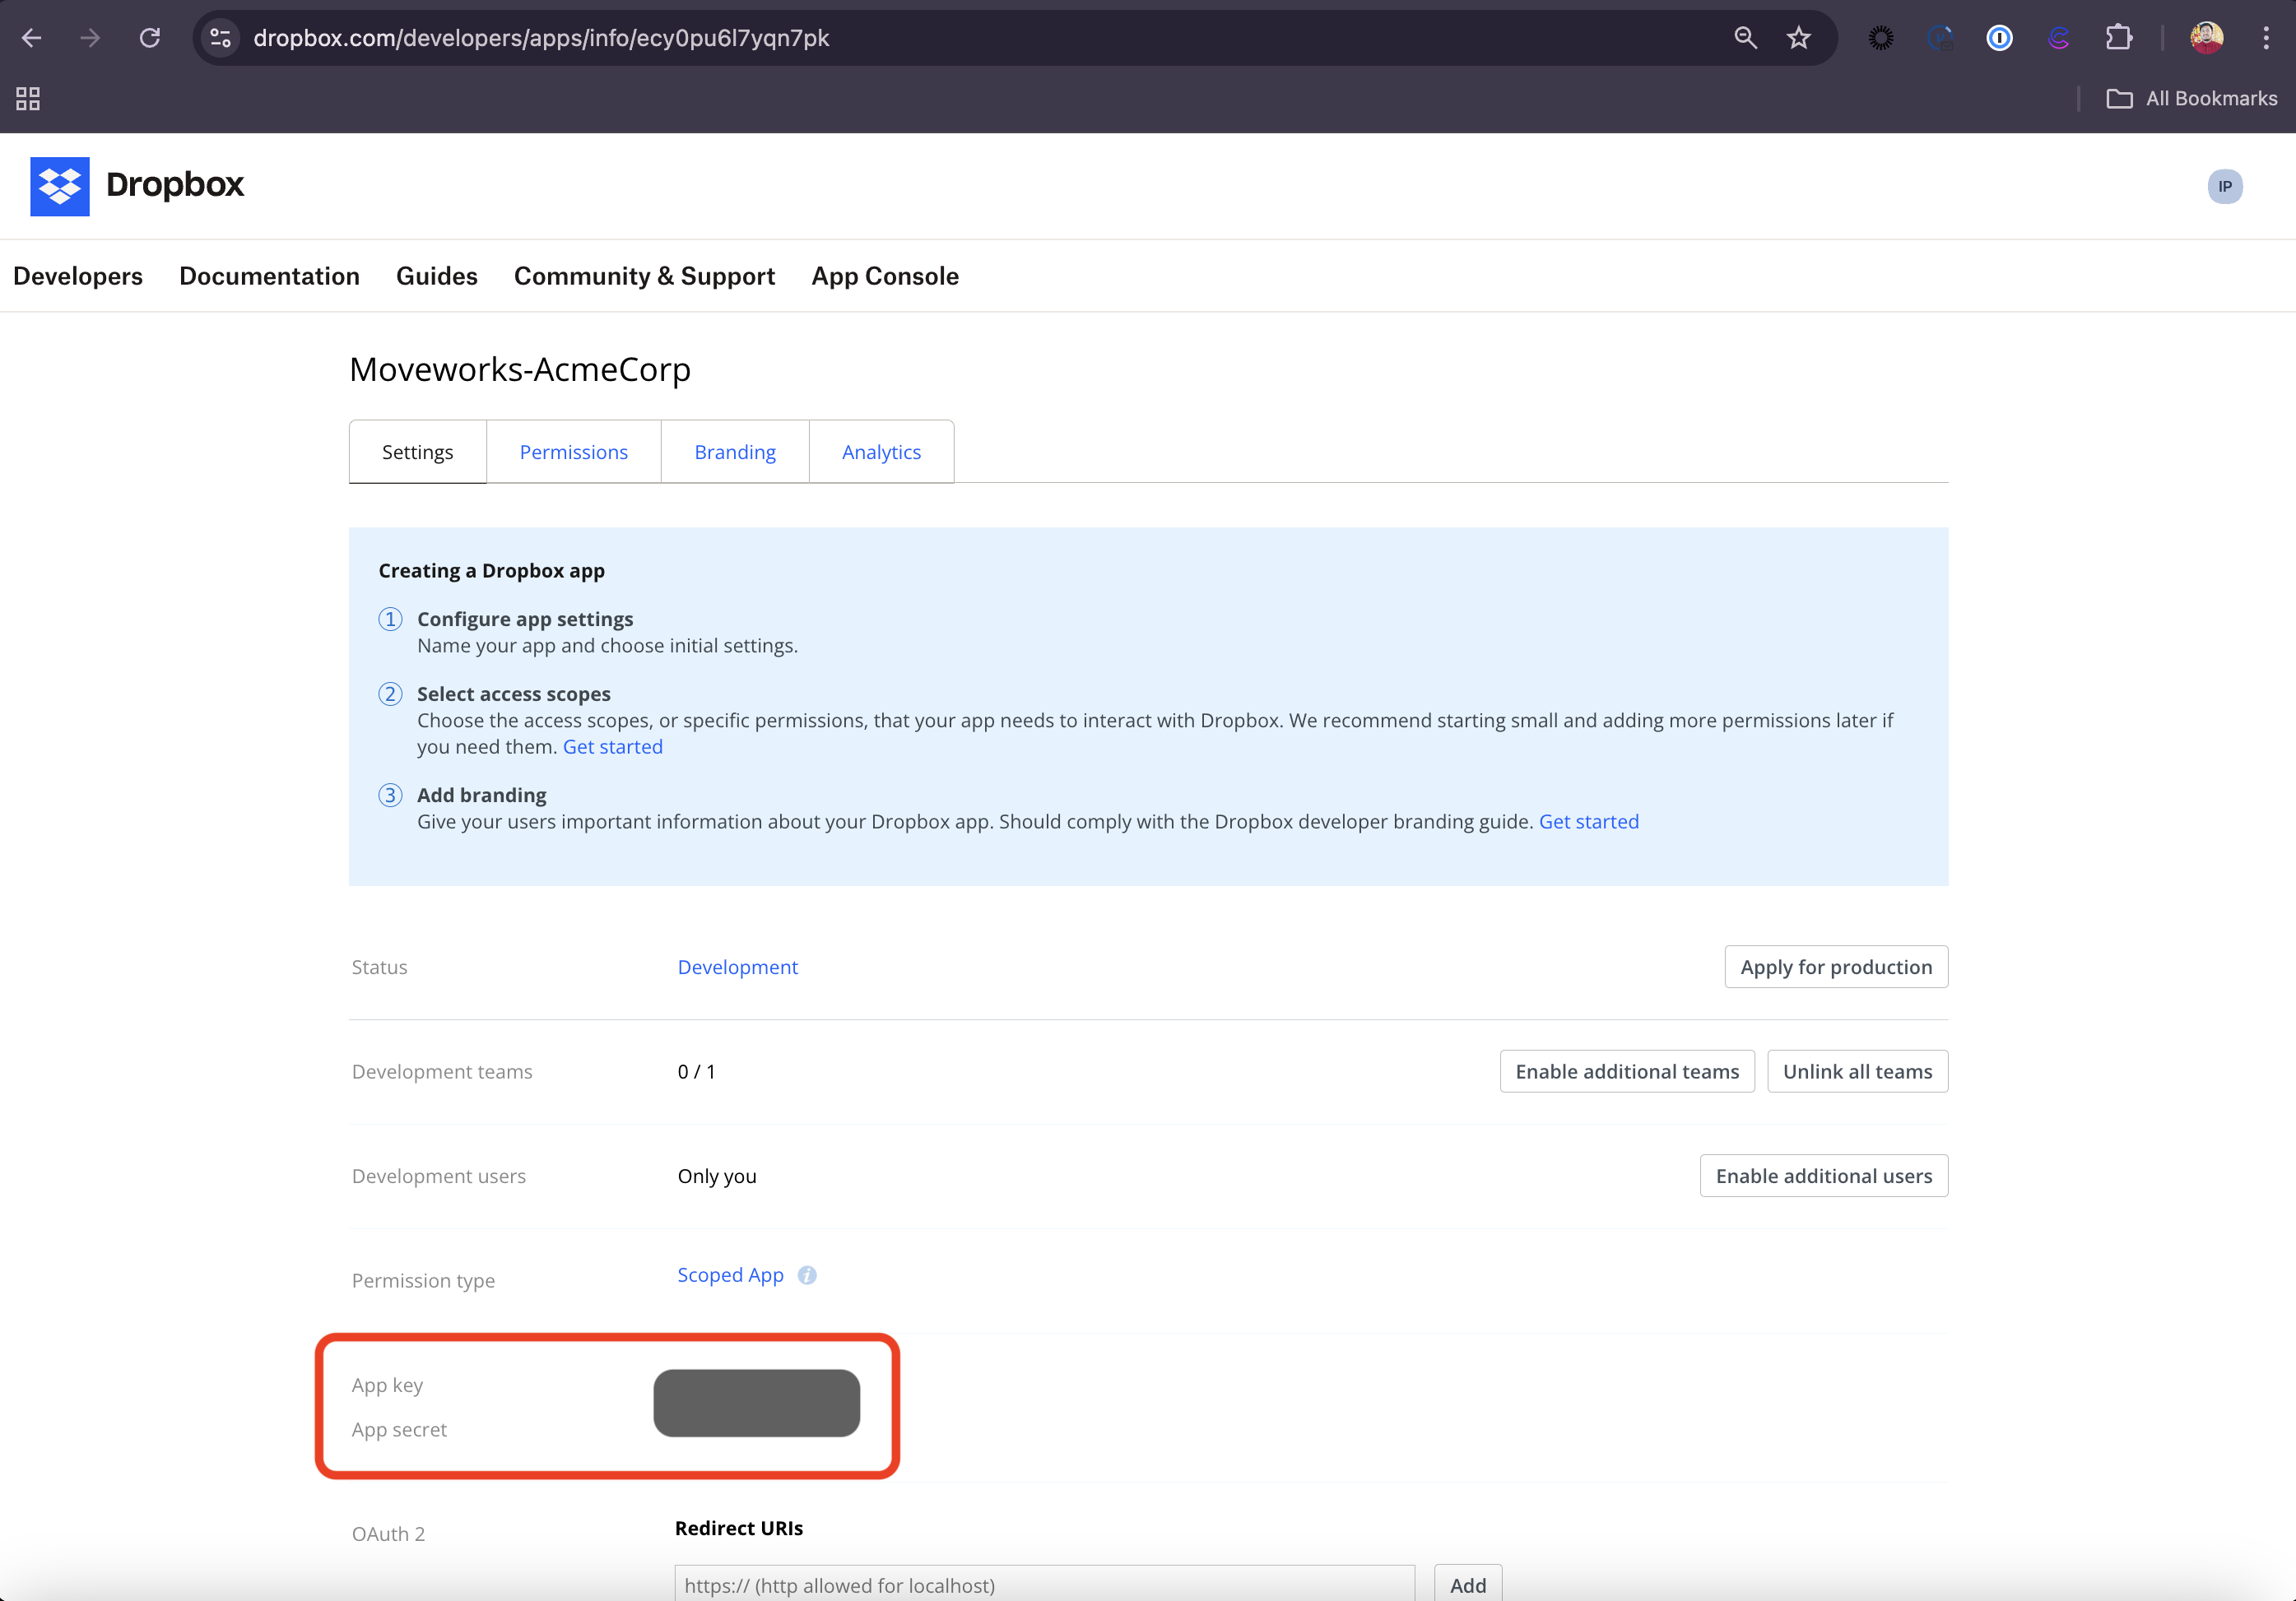Click the dark sunburst extension icon
Screen dimensions: 2296x1601
point(1880,38)
